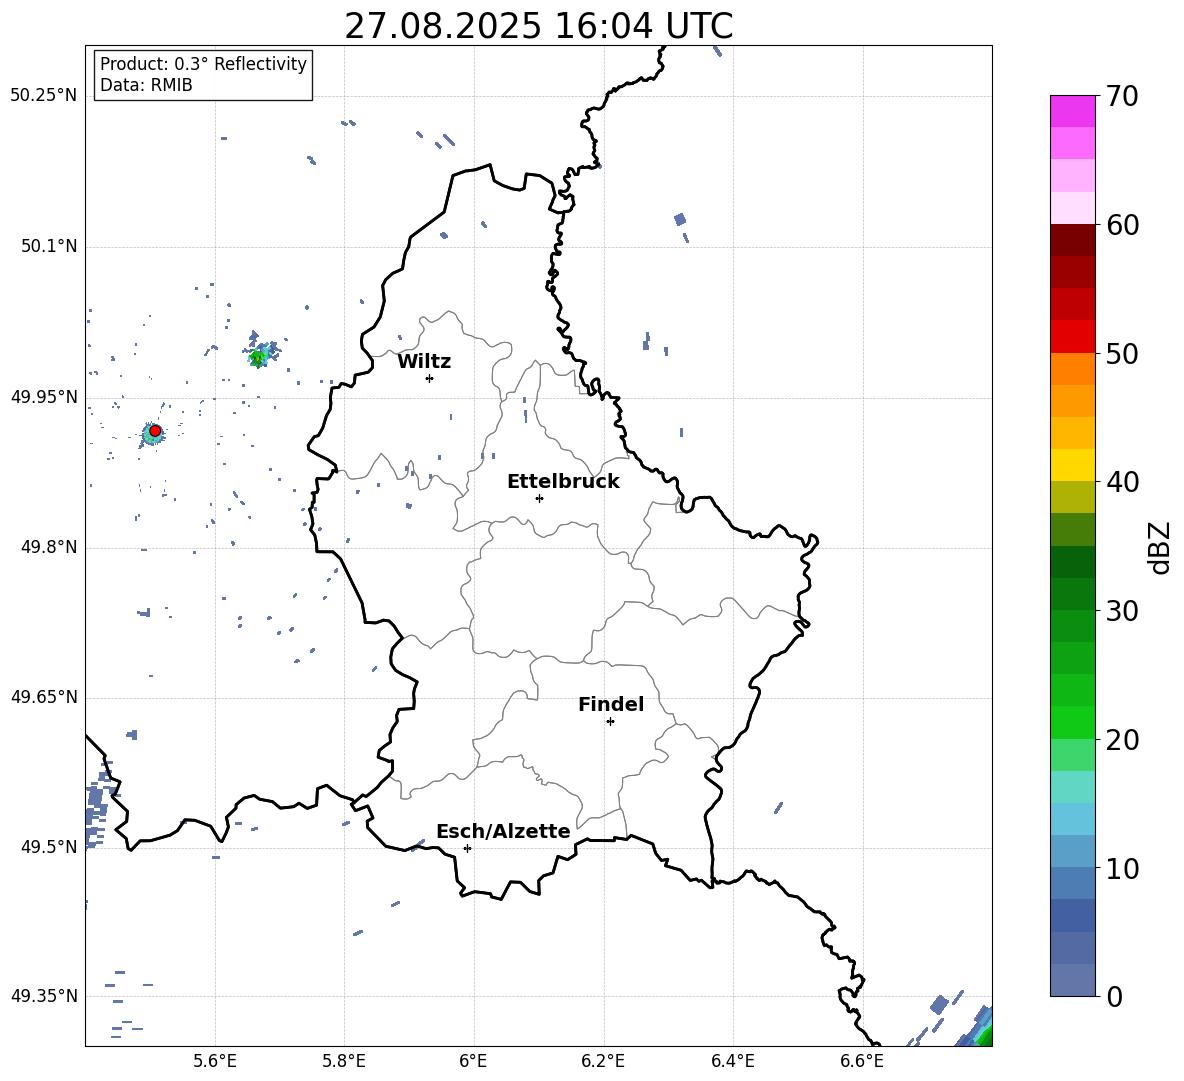Click the 6.6°E longitude label

[x=862, y=1061]
